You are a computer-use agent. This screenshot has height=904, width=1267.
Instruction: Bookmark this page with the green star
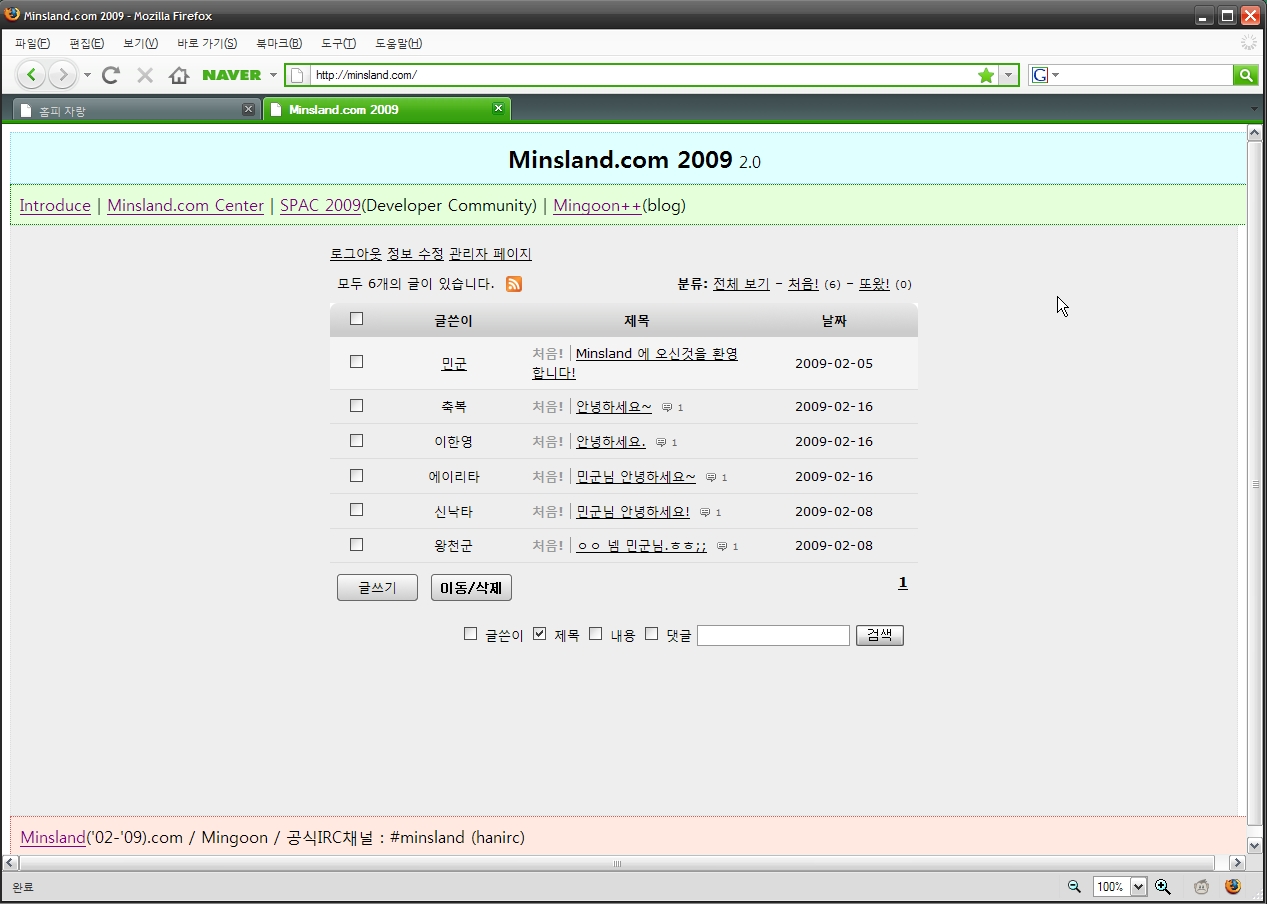986,75
